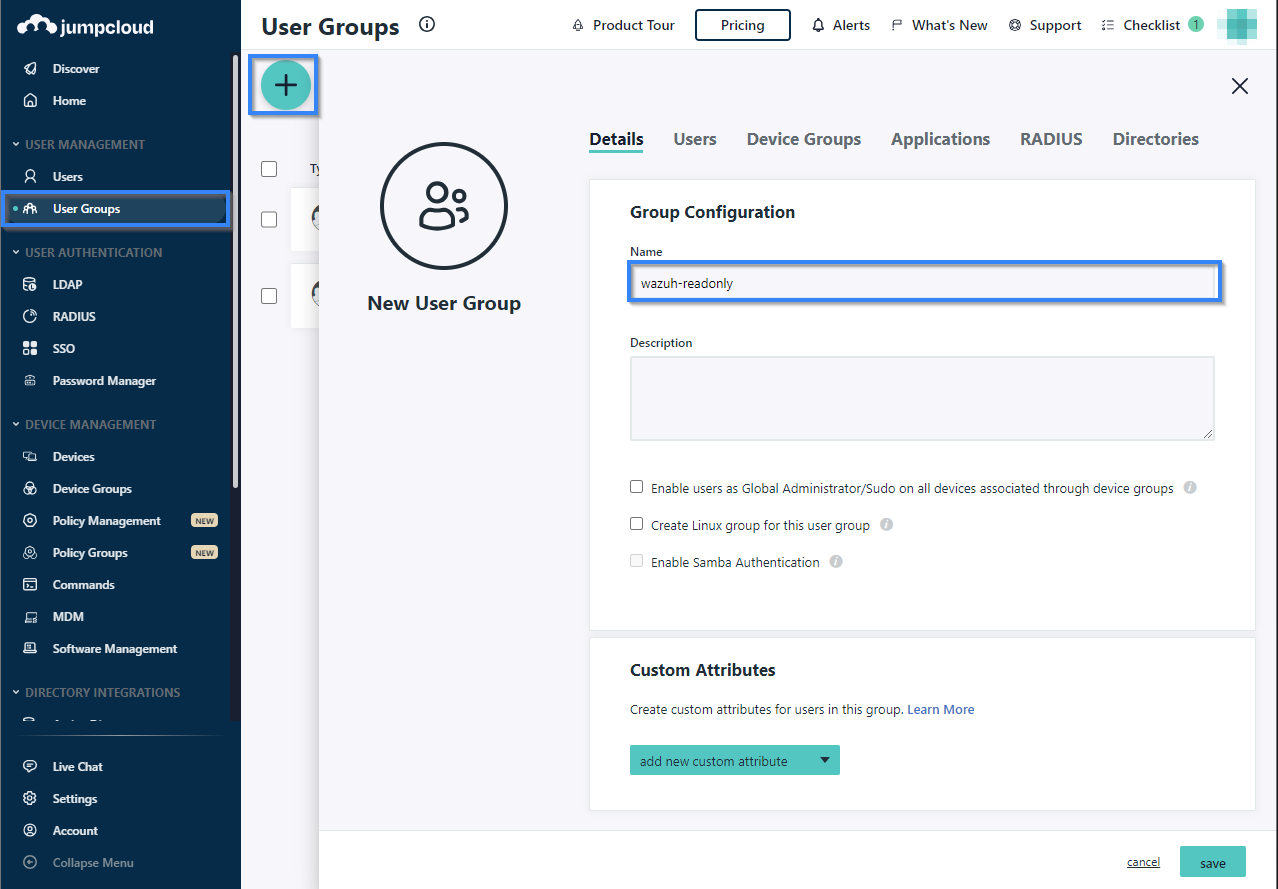Click the cancel link
The height and width of the screenshot is (889, 1278).
coord(1143,862)
